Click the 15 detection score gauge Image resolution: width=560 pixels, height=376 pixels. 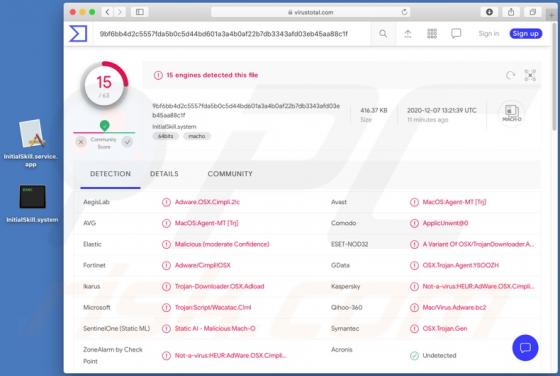click(104, 86)
